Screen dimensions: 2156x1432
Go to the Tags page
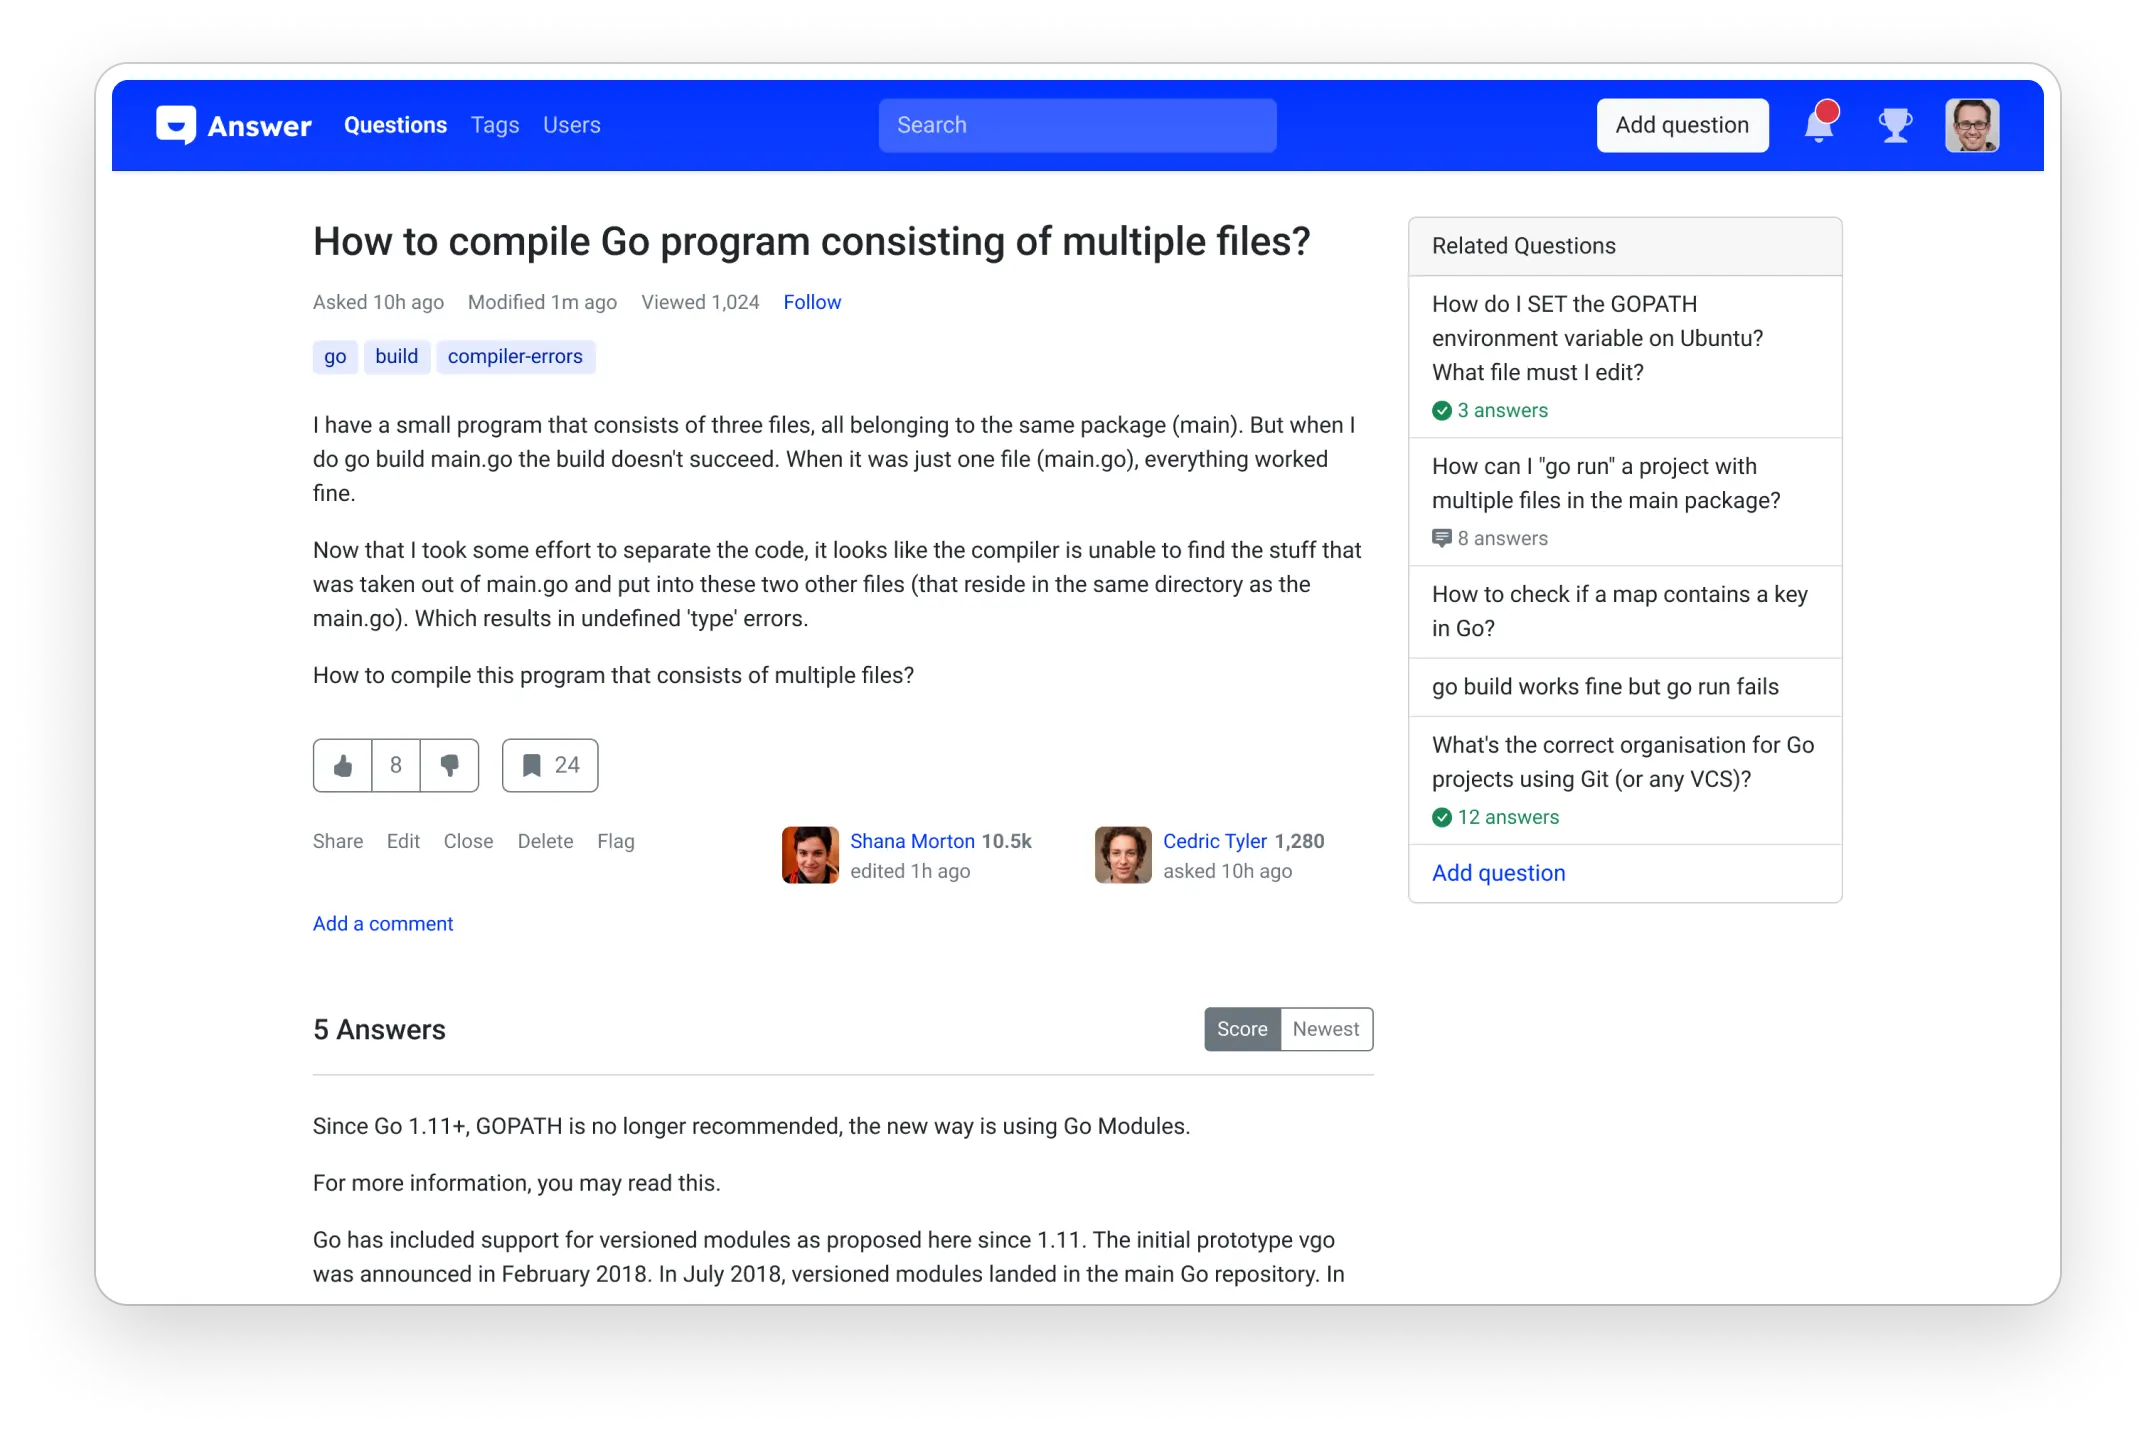point(495,125)
